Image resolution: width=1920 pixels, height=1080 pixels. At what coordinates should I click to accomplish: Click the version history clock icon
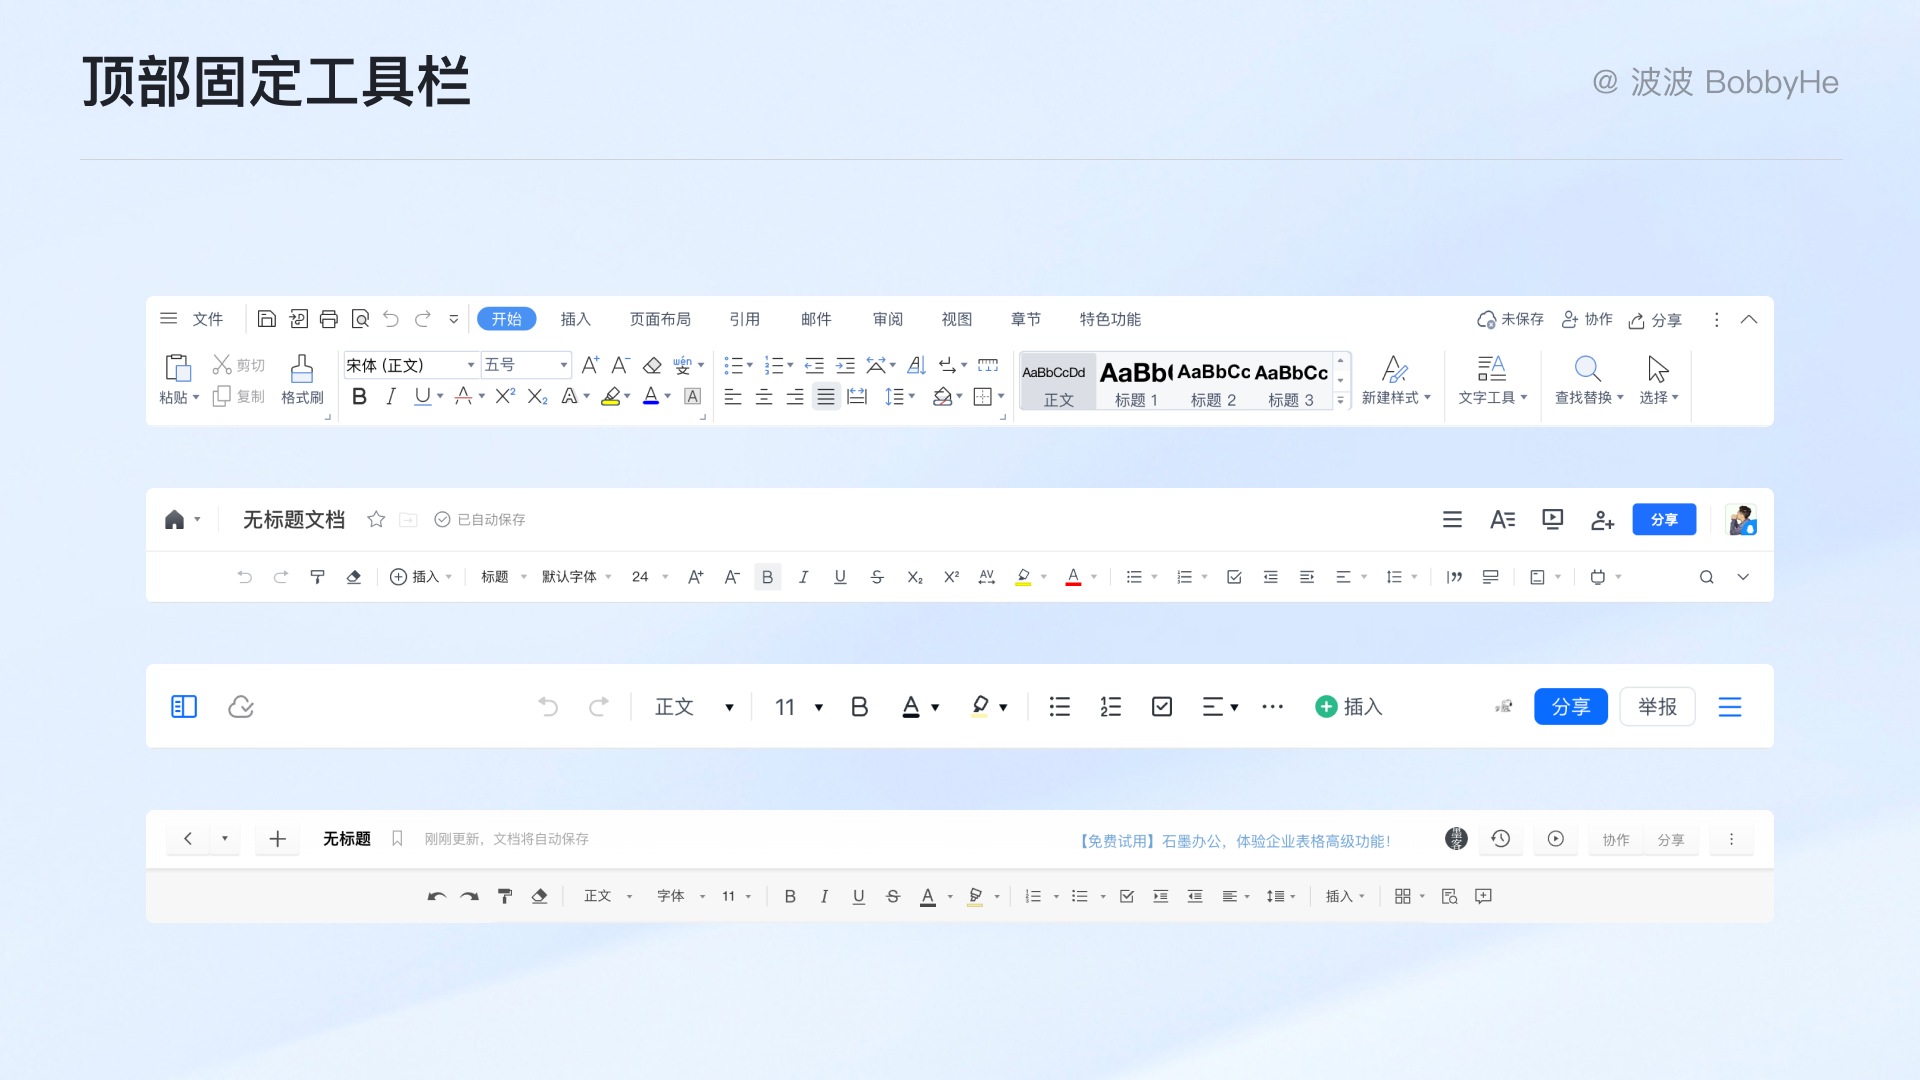point(1500,839)
